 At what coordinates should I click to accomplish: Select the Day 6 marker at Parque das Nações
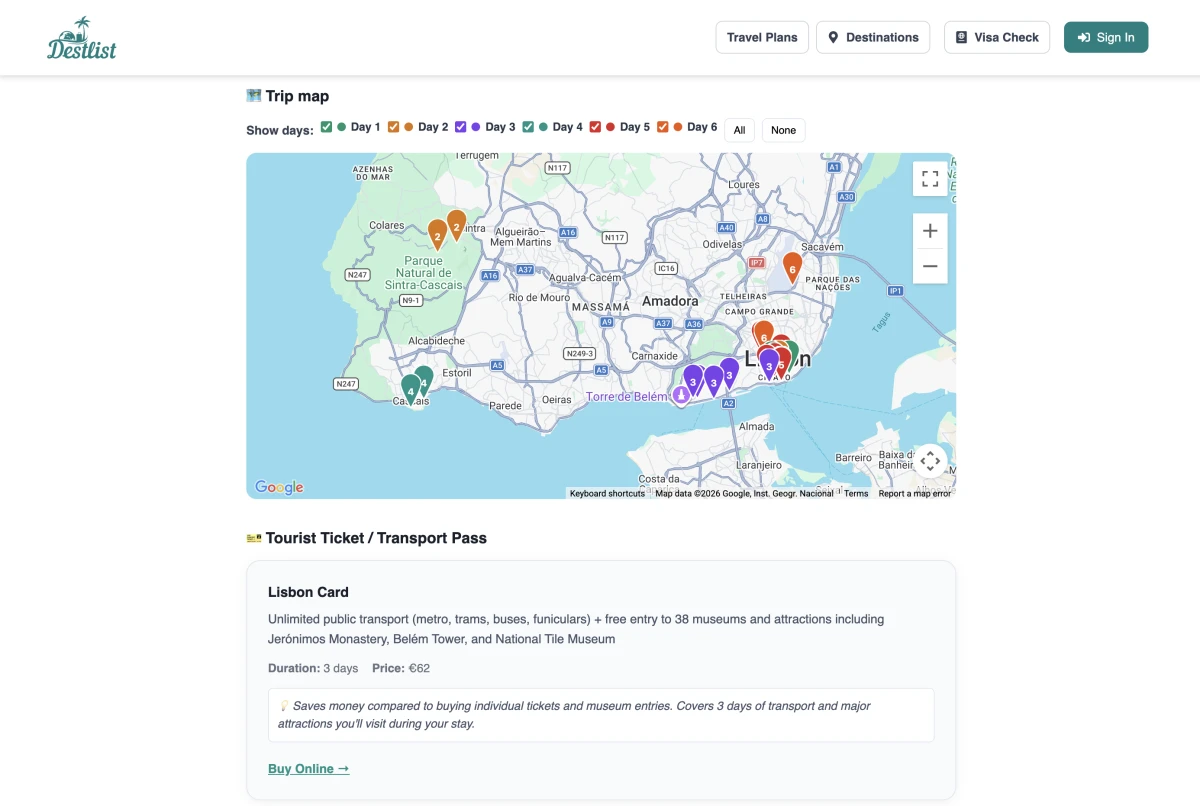tap(792, 268)
